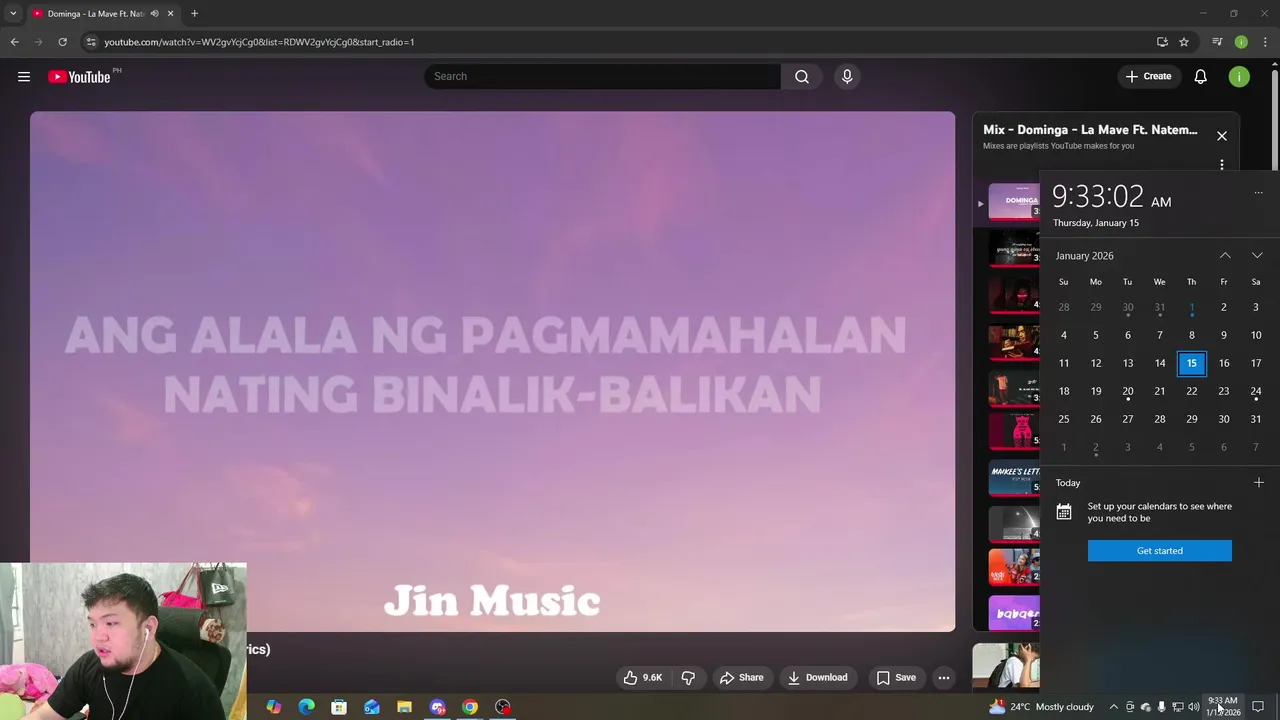Open more actions below the video
The image size is (1280, 720).
(943, 678)
